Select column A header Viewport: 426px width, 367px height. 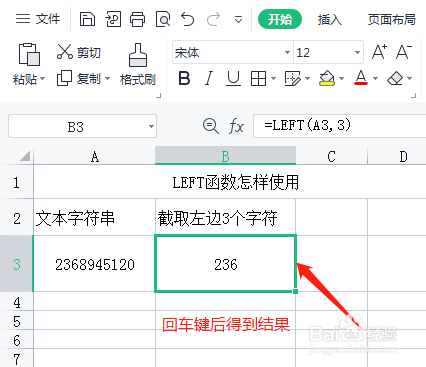[95, 156]
